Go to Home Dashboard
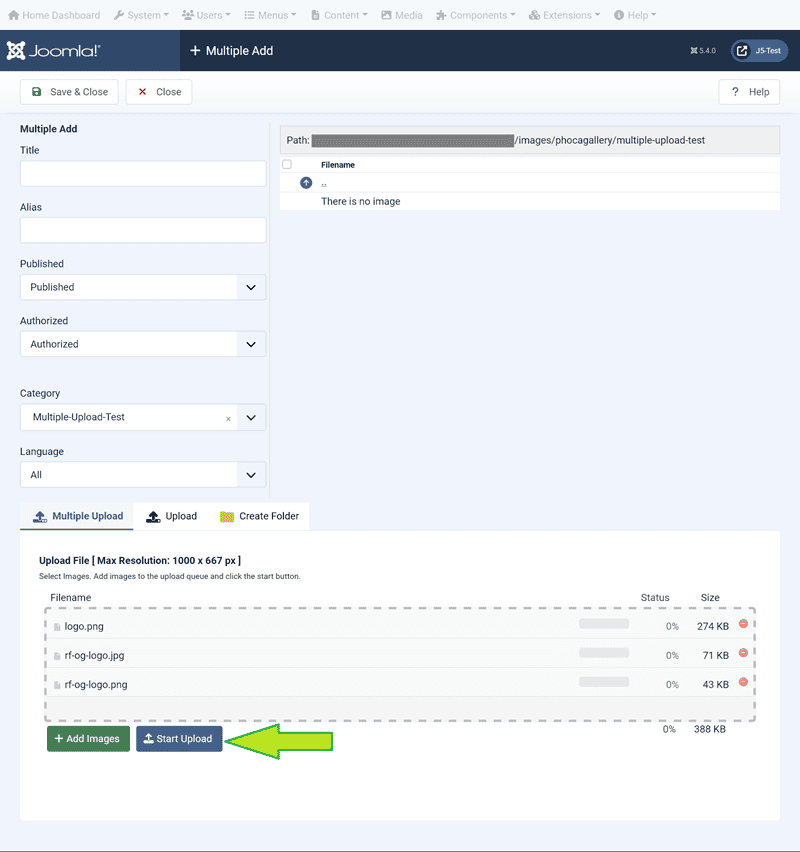 [x=54, y=15]
